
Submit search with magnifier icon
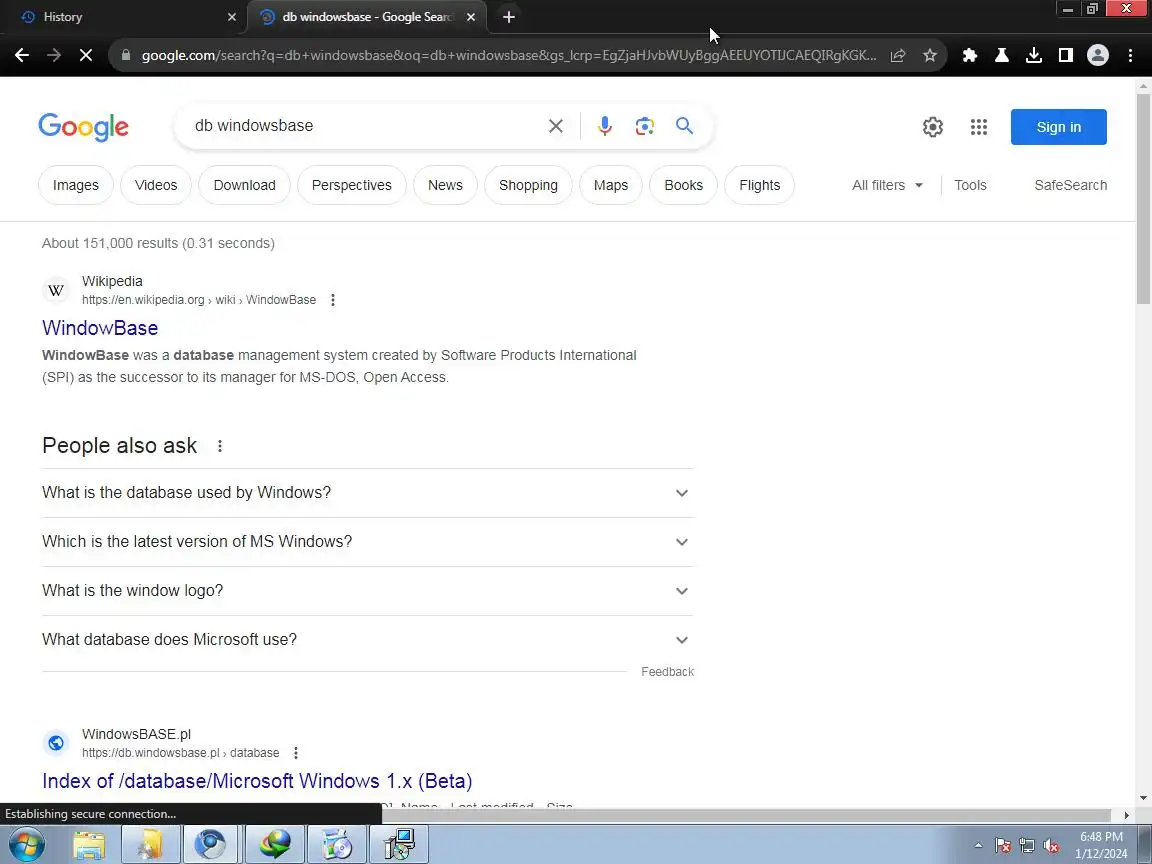pyautogui.click(x=685, y=126)
